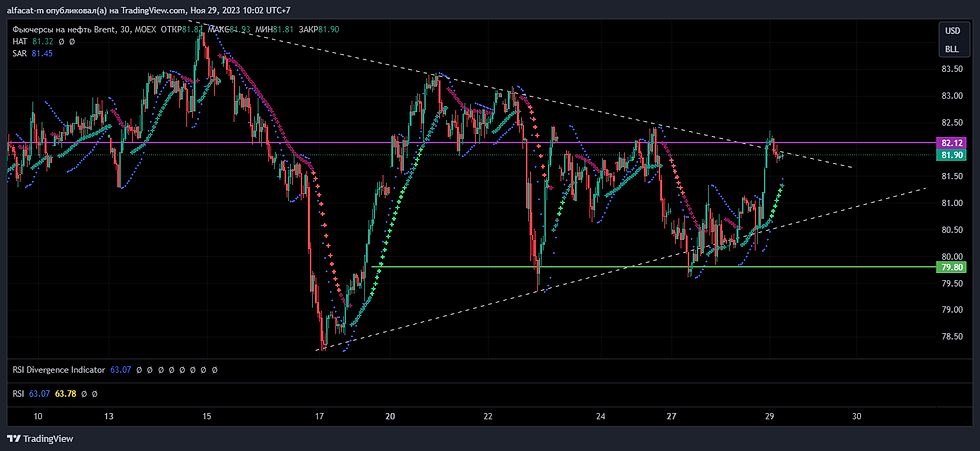Click the RSI Divergence value 63.07
Image resolution: width=980 pixels, height=451 pixels.
(x=120, y=370)
